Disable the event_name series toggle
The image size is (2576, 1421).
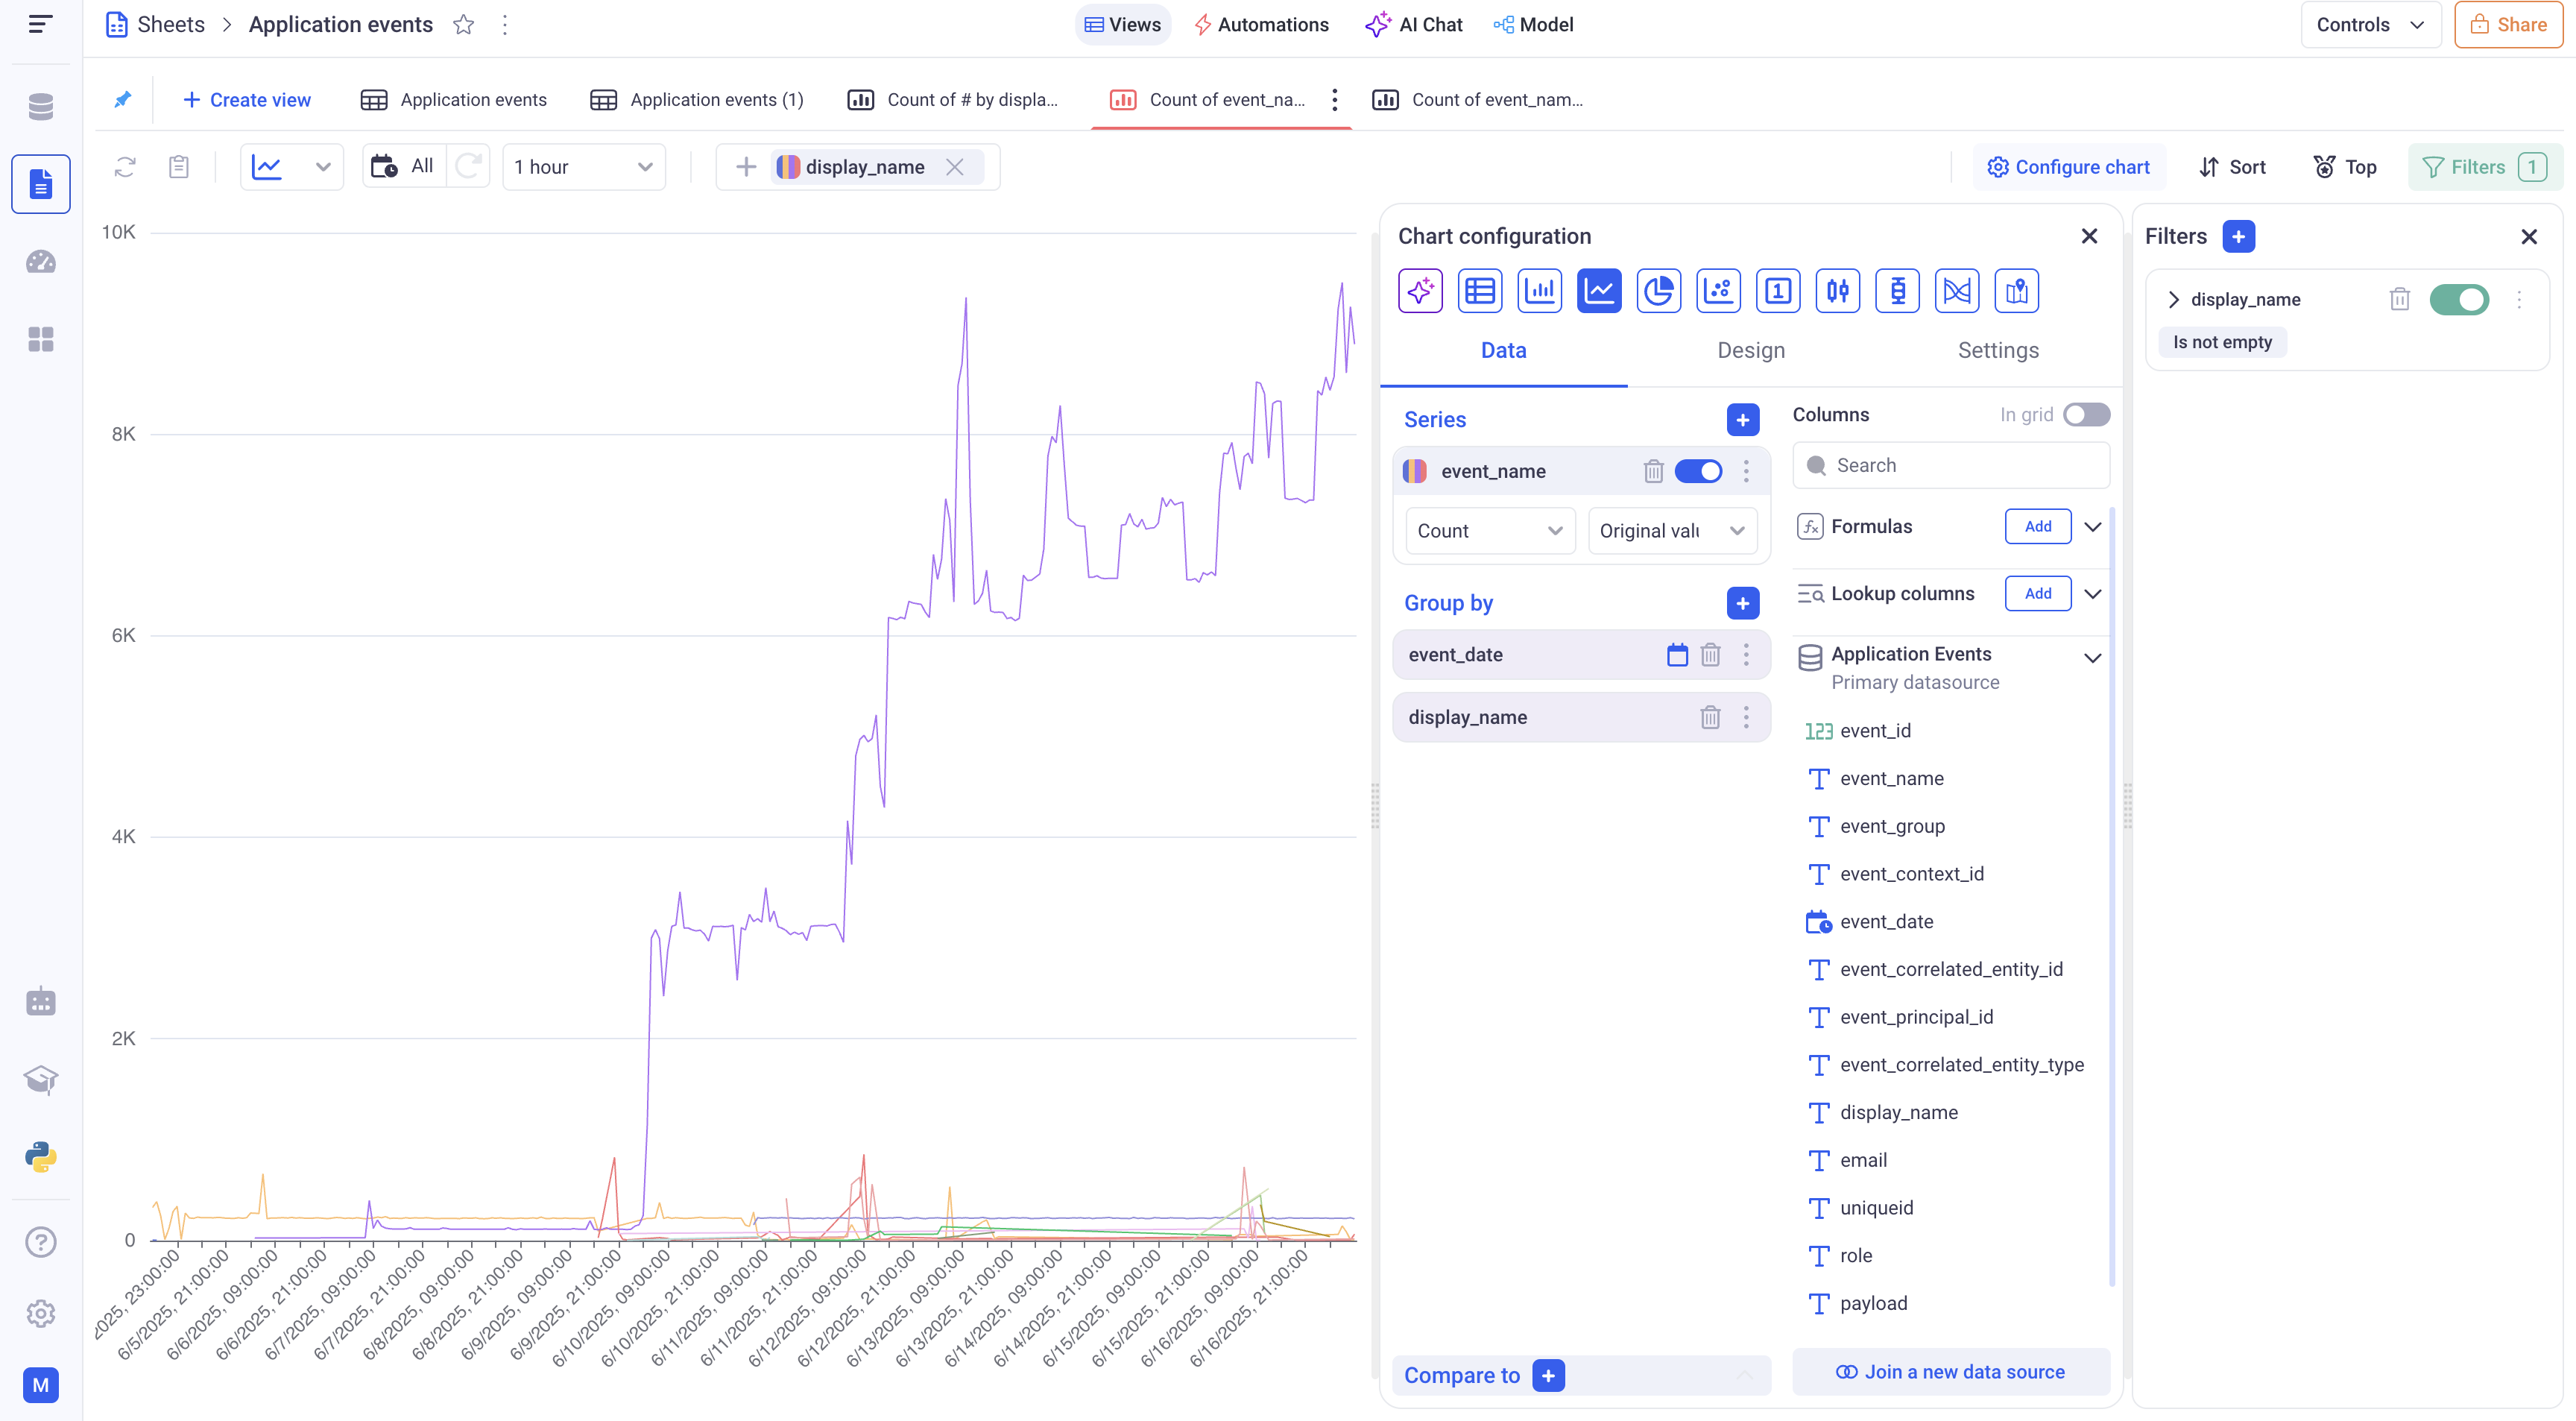(1698, 471)
